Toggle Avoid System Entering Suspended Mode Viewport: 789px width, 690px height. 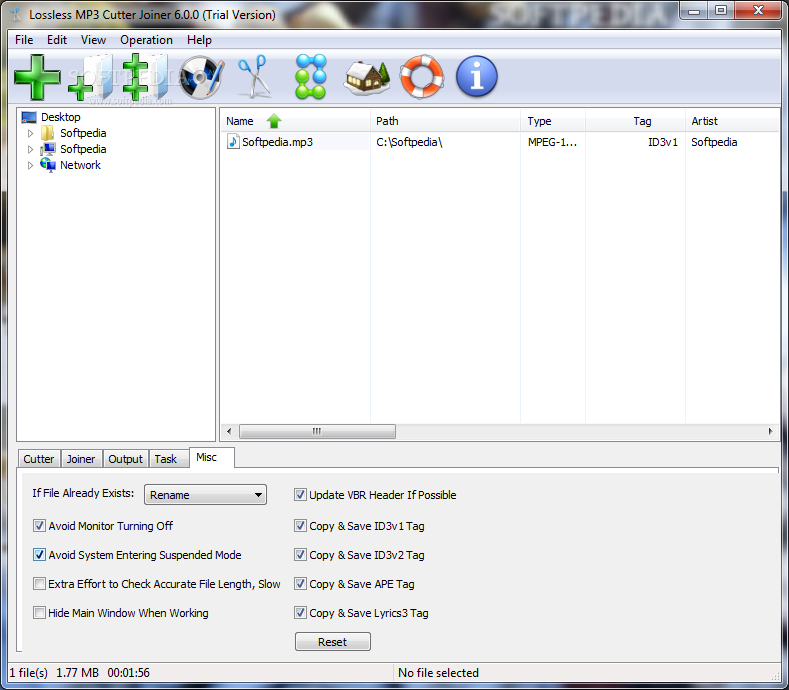(39, 555)
